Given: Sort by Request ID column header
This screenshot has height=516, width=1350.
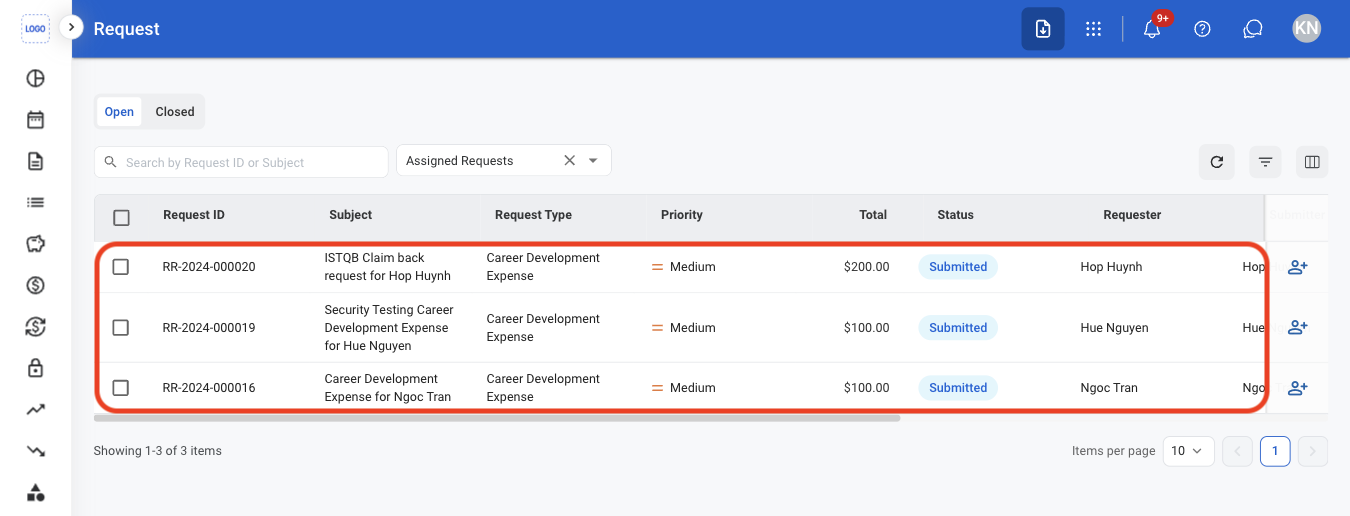Looking at the screenshot, I should point(194,215).
